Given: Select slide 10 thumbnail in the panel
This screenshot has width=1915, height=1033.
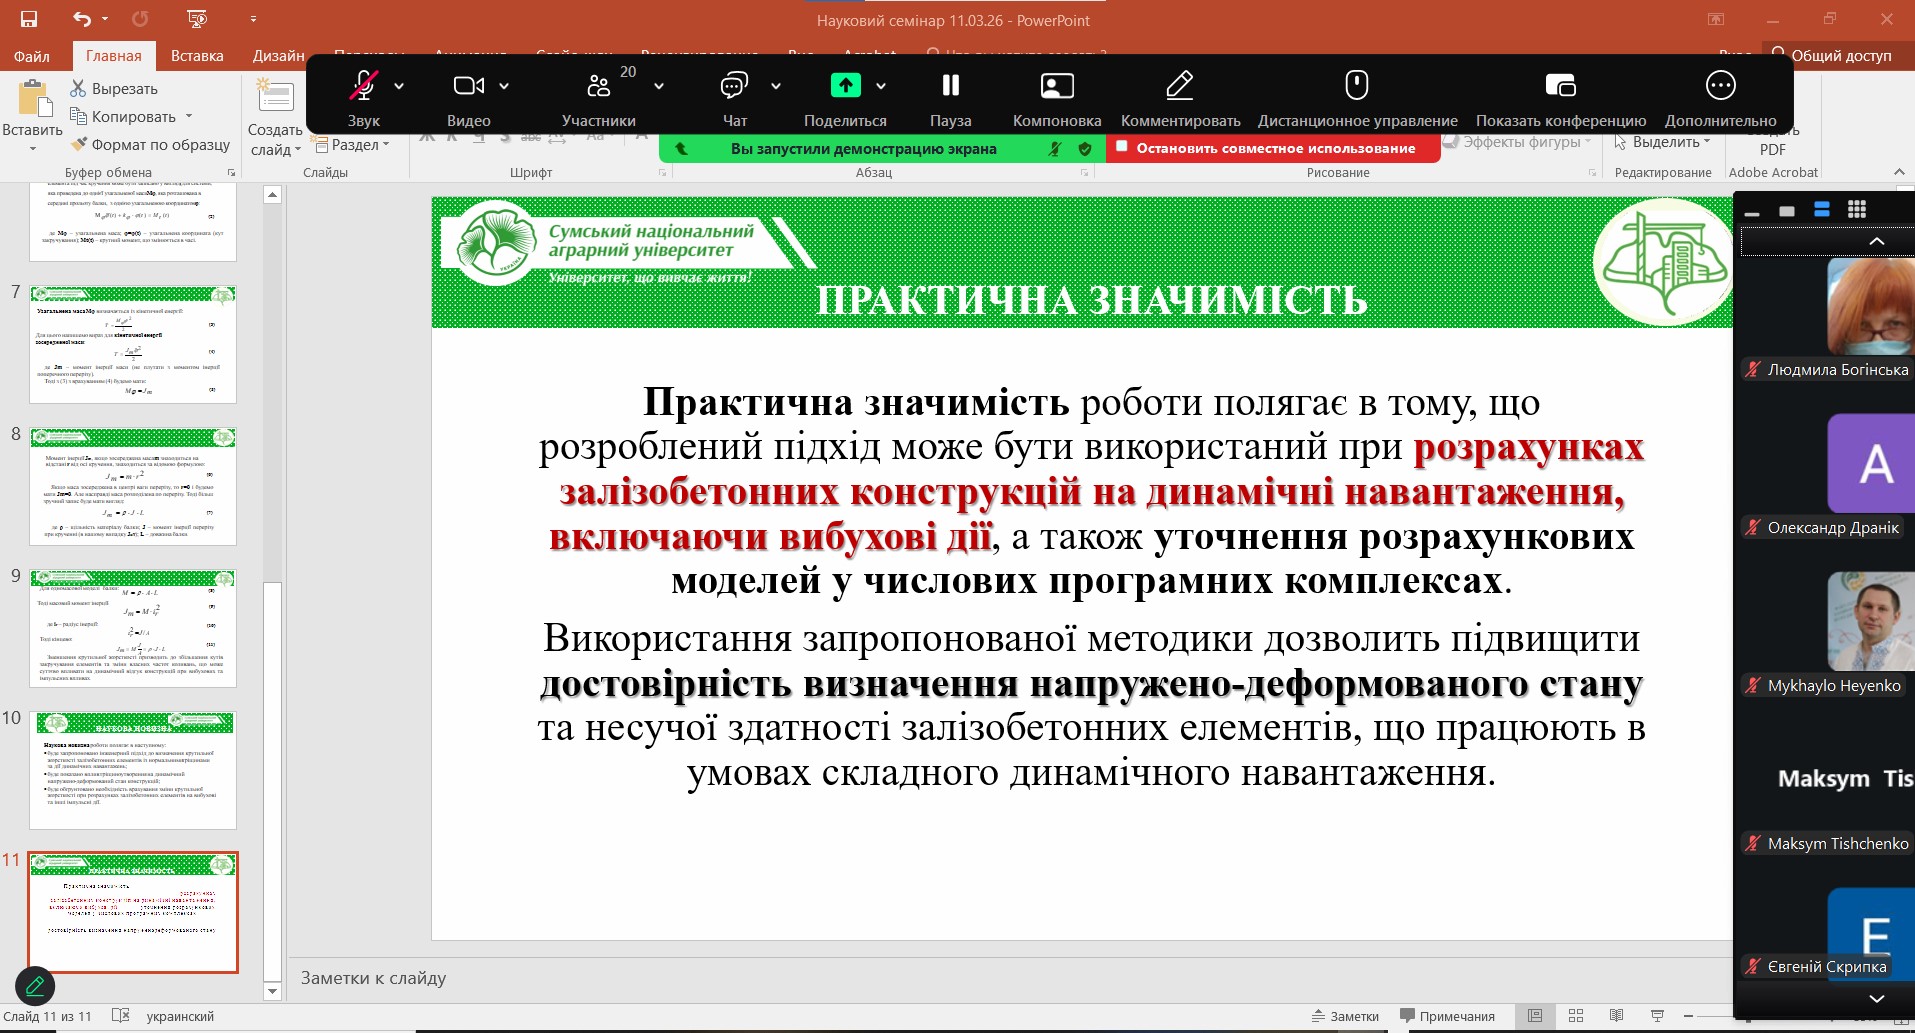Looking at the screenshot, I should tap(133, 770).
